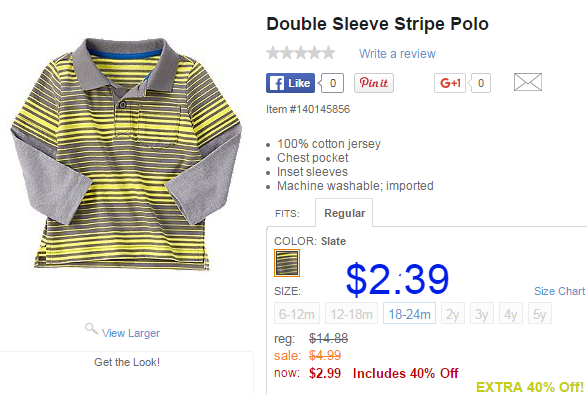The height and width of the screenshot is (395, 587).
Task: Click the email envelope icon
Action: pos(528,82)
